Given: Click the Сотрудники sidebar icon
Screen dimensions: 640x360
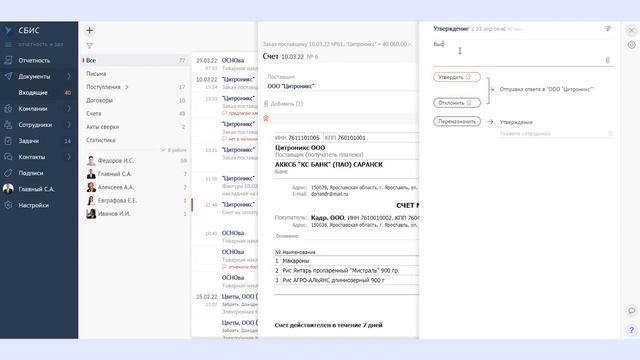Looking at the screenshot, I should tap(8, 125).
